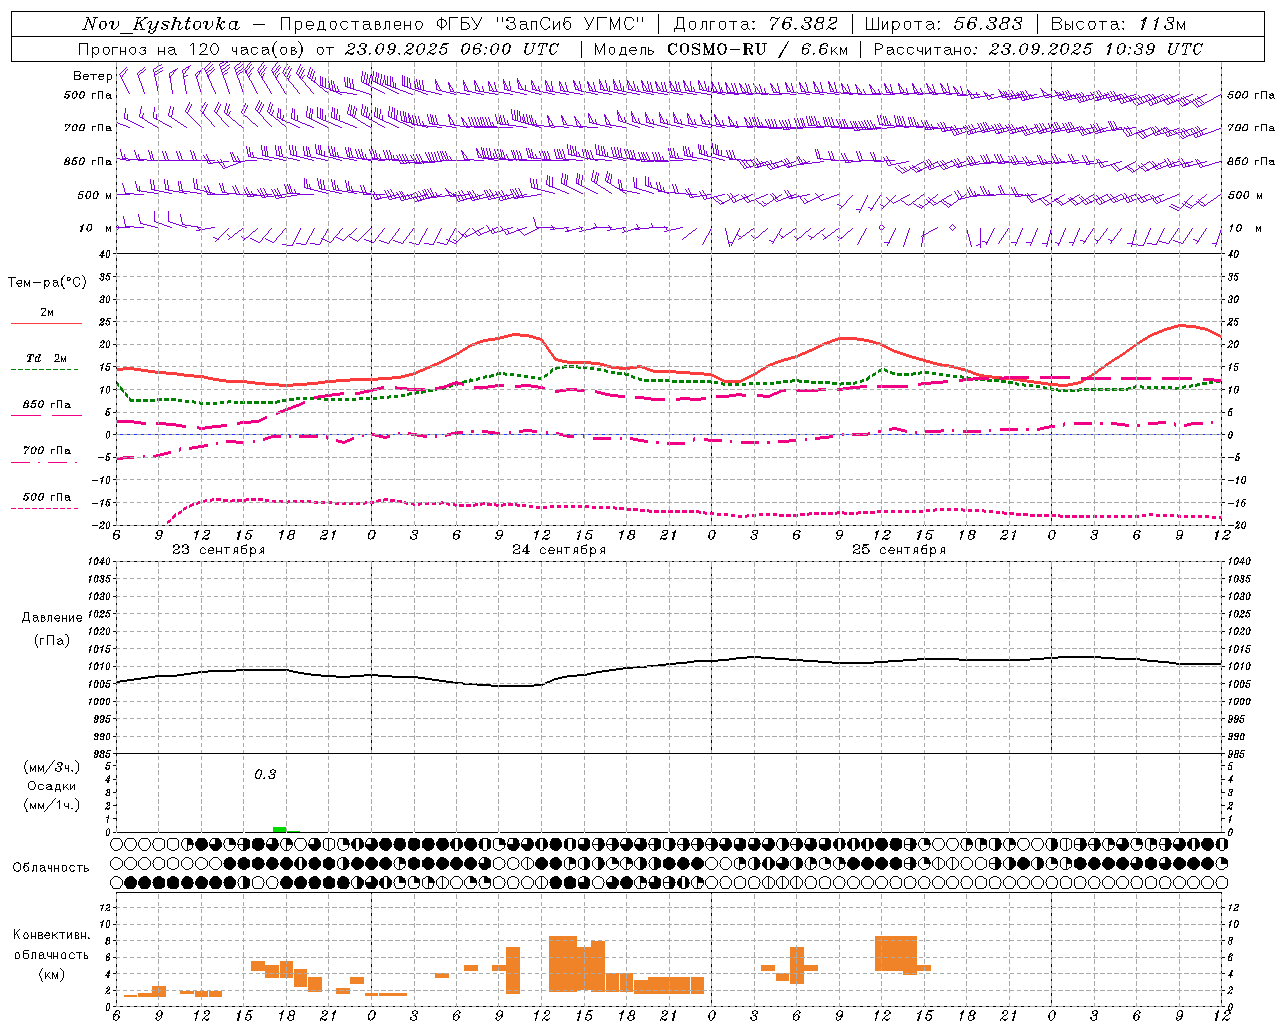The height and width of the screenshot is (1024, 1280).
Task: Click the 700 гПа temperature legend entry
Action: (47, 451)
